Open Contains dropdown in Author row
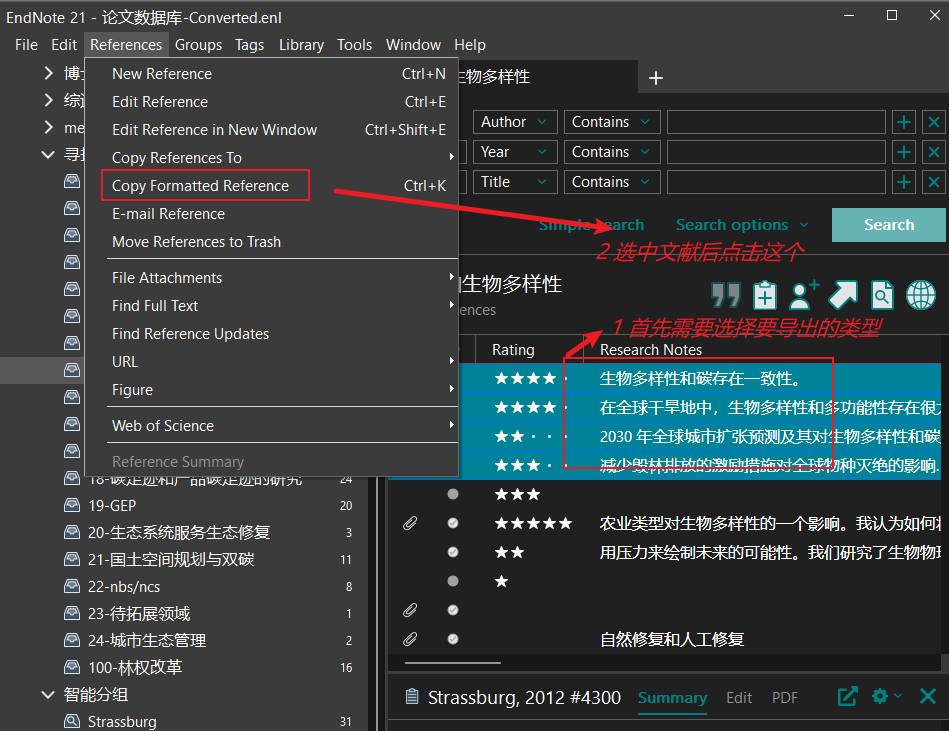Image resolution: width=949 pixels, height=731 pixels. click(612, 122)
